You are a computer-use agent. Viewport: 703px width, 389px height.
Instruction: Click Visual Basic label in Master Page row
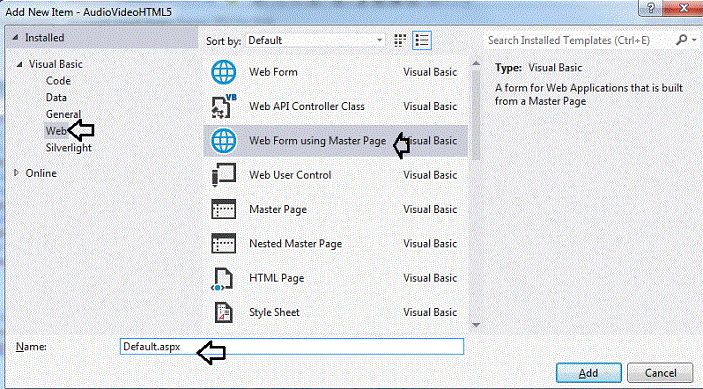pyautogui.click(x=430, y=209)
